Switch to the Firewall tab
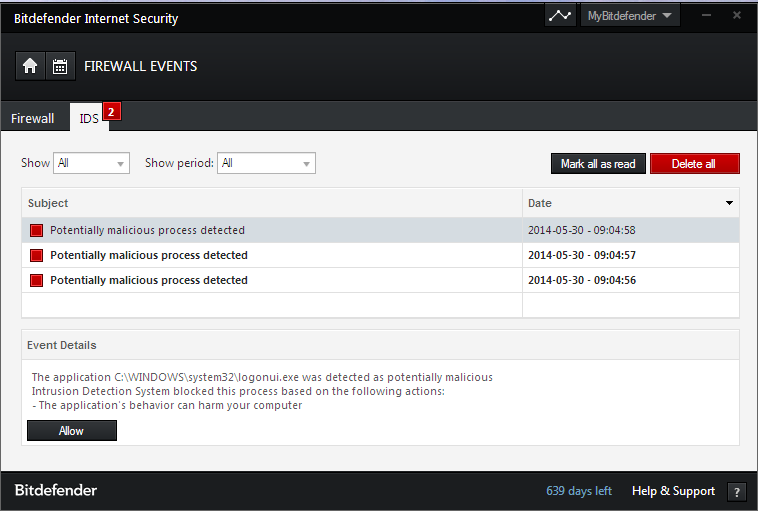This screenshot has height=511, width=758. point(32,118)
